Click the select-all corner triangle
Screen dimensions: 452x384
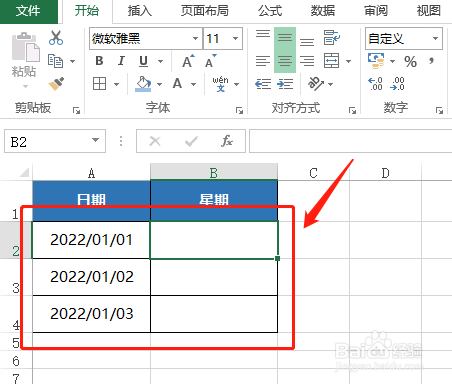click(24, 172)
